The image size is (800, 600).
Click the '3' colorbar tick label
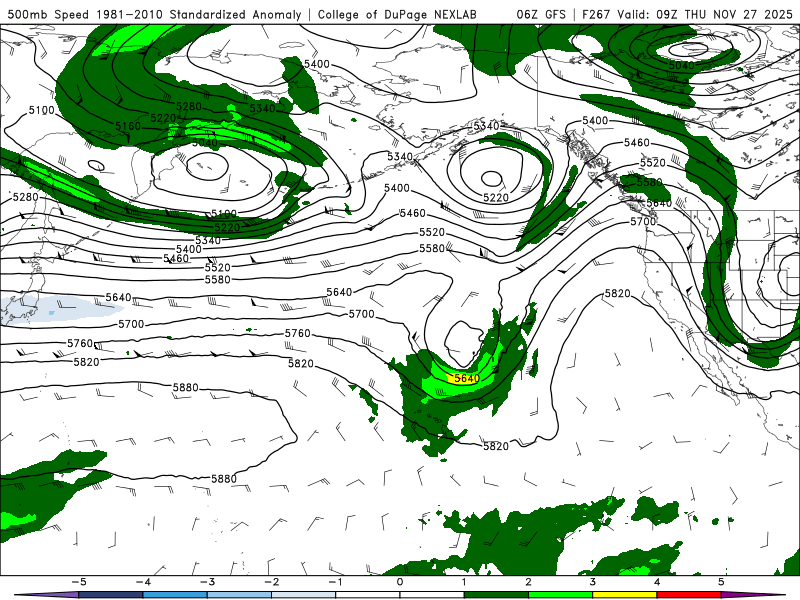593,582
